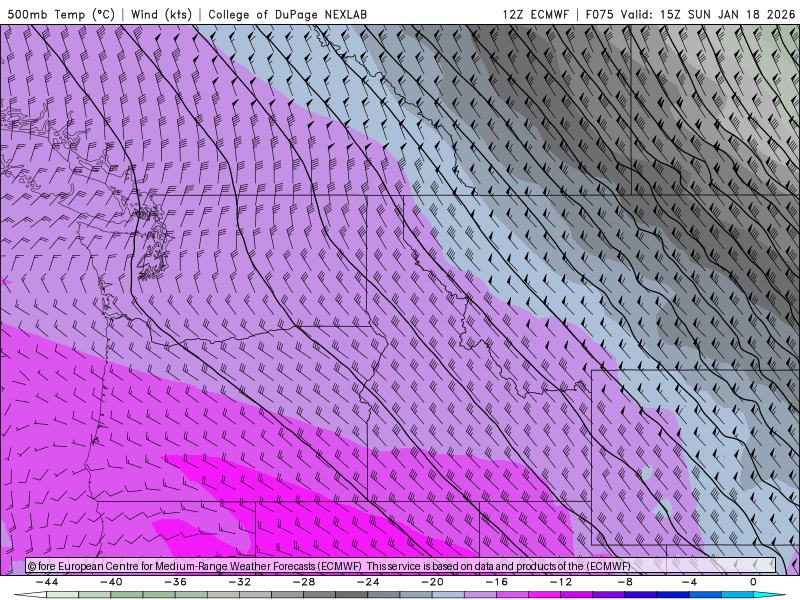The height and width of the screenshot is (600, 800).
Task: Click the -16 colorbar label
Action: pos(497,582)
